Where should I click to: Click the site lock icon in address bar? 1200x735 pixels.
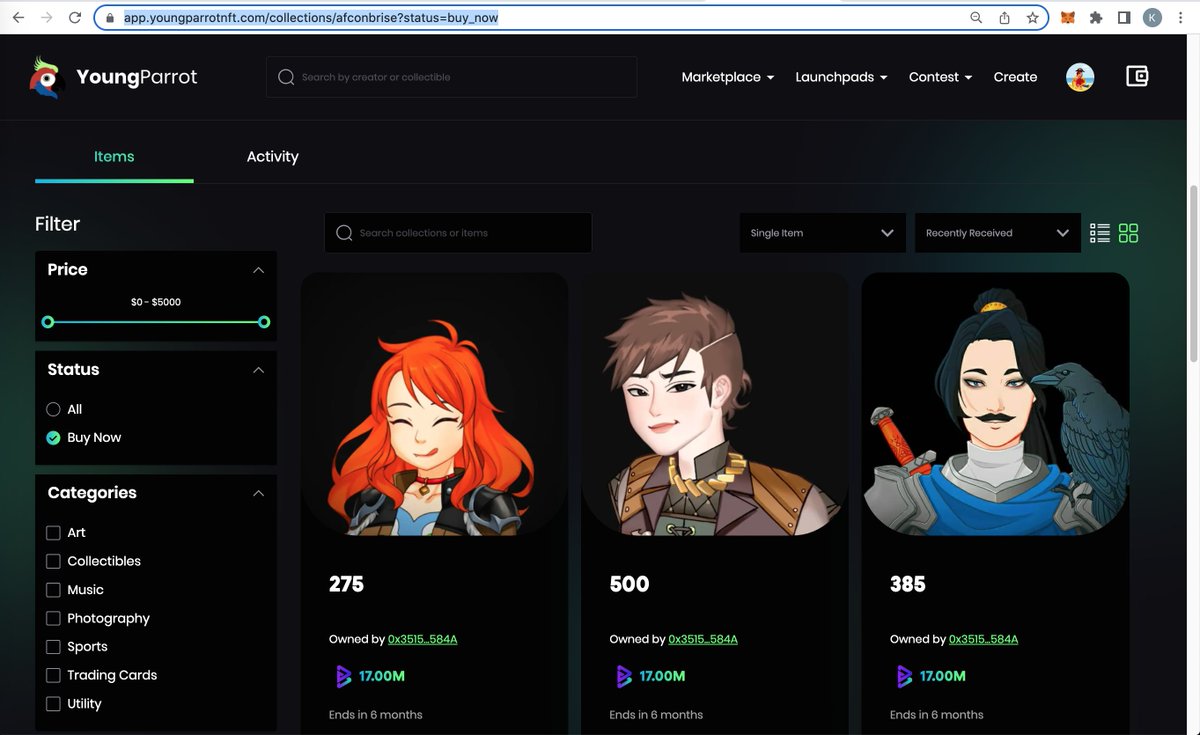pos(109,18)
